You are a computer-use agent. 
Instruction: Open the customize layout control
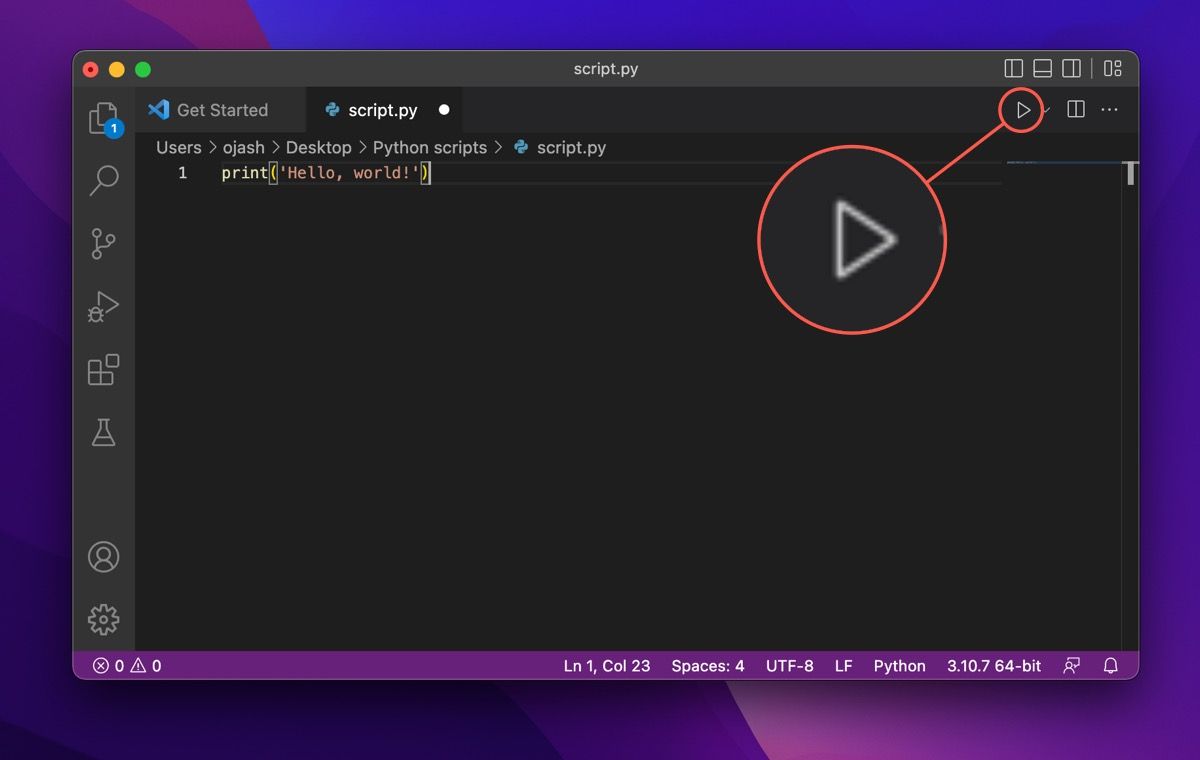pos(1112,68)
